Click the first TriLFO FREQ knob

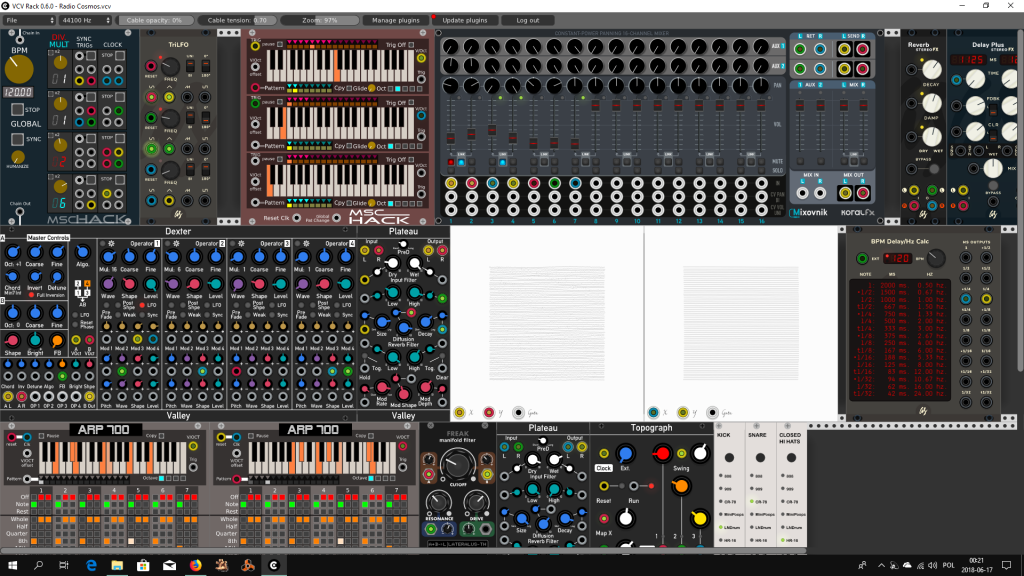tap(170, 67)
